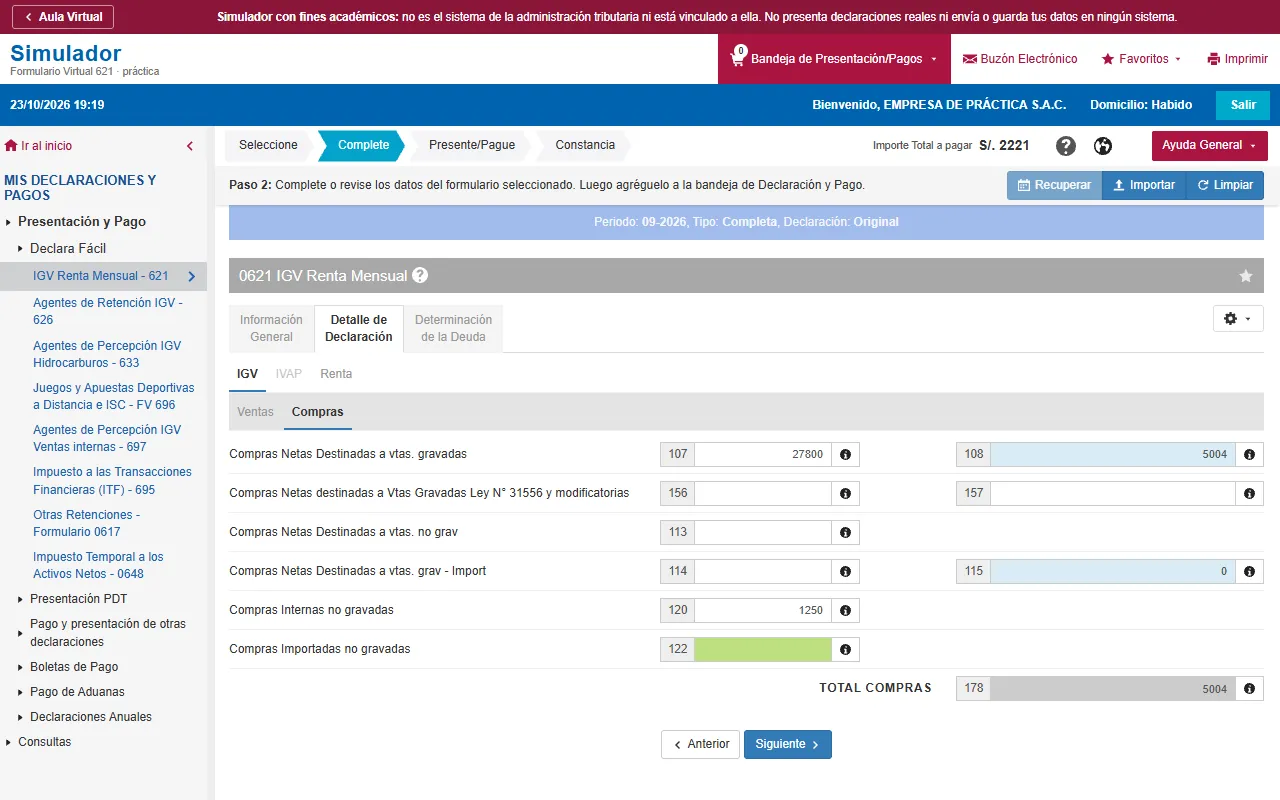Switch to Información General tab
This screenshot has height=800, width=1280.
(271, 328)
